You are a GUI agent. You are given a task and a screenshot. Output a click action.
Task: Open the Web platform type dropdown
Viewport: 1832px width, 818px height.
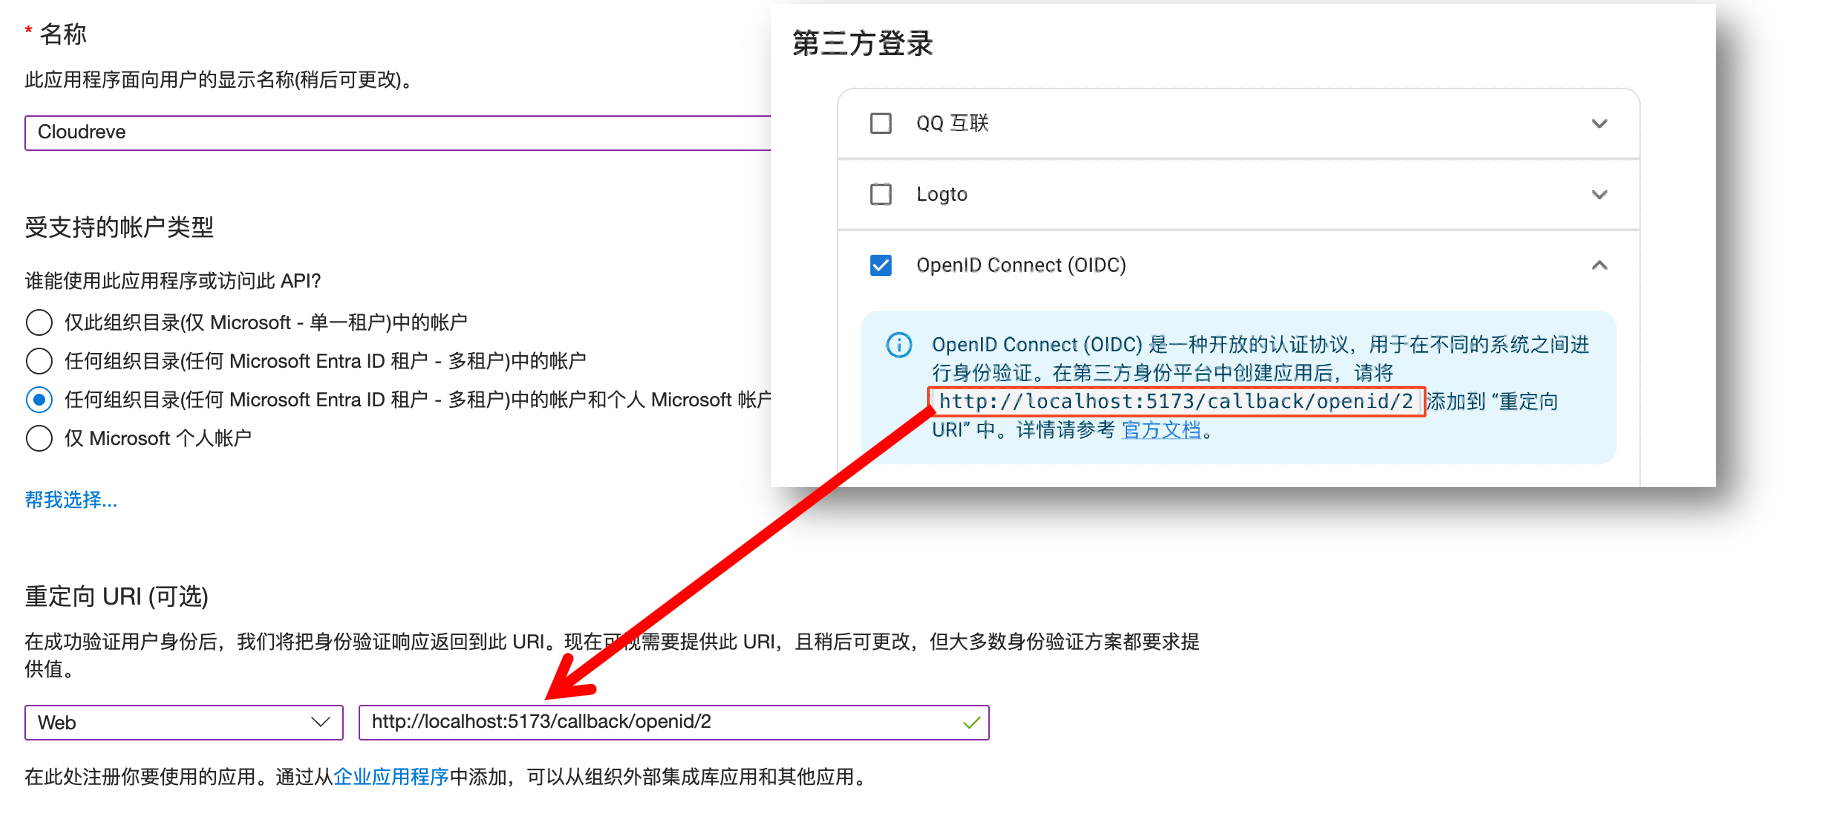tap(184, 722)
